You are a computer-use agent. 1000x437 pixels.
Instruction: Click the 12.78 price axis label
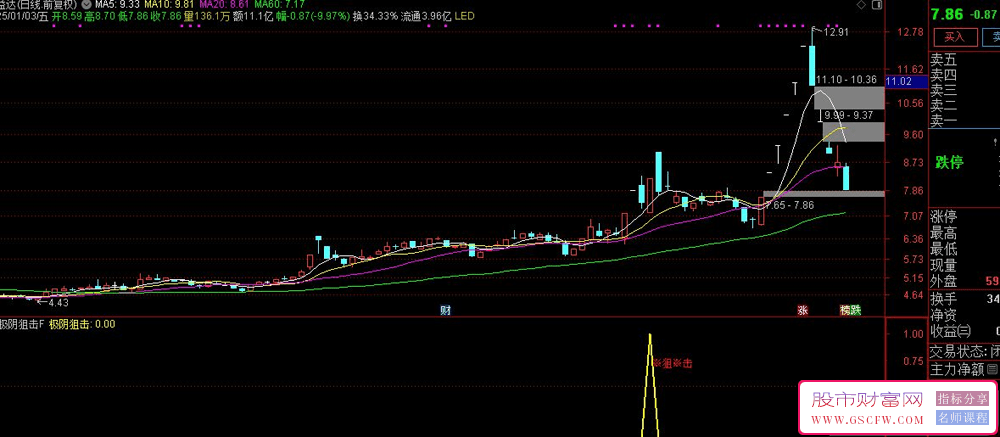tap(910, 33)
